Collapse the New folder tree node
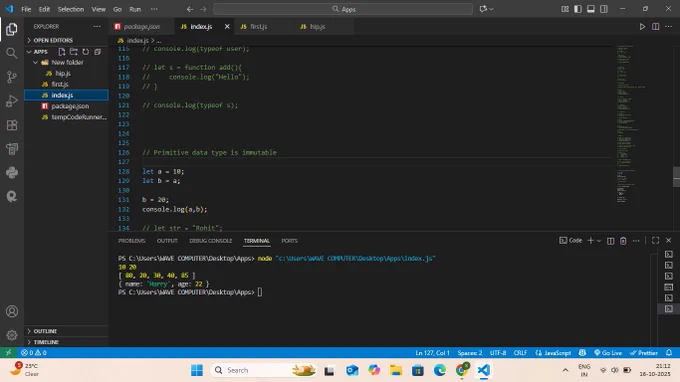The width and height of the screenshot is (680, 382). pyautogui.click(x=35, y=62)
